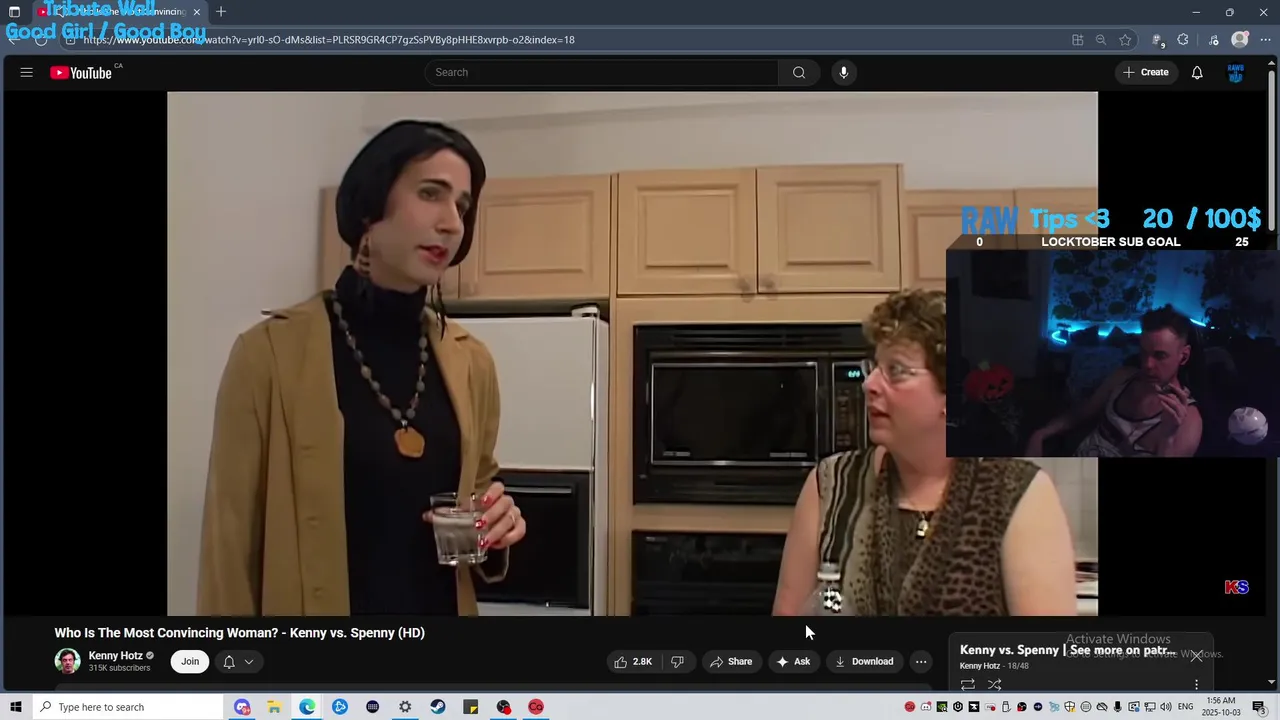Click the video title text
Screen dimensions: 1280x720
(x=240, y=633)
